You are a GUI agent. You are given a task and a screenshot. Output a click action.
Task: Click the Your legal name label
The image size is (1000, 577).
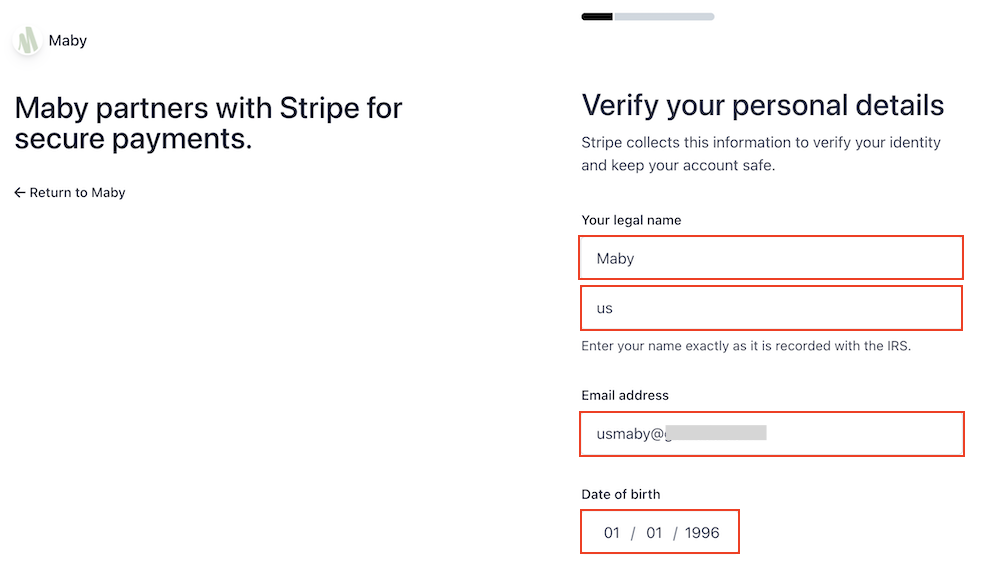coord(631,220)
